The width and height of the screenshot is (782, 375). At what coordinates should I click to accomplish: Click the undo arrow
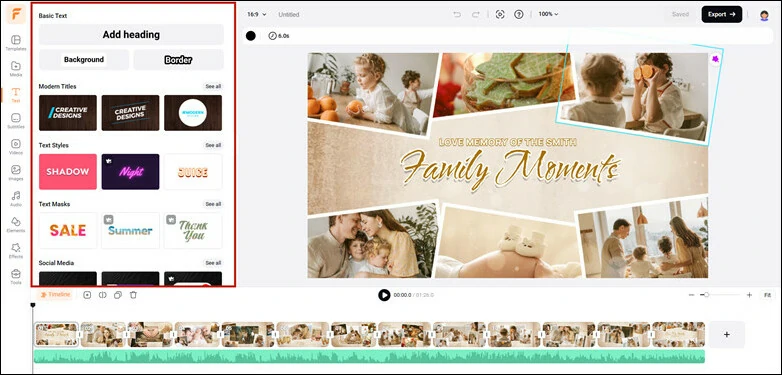tap(457, 14)
